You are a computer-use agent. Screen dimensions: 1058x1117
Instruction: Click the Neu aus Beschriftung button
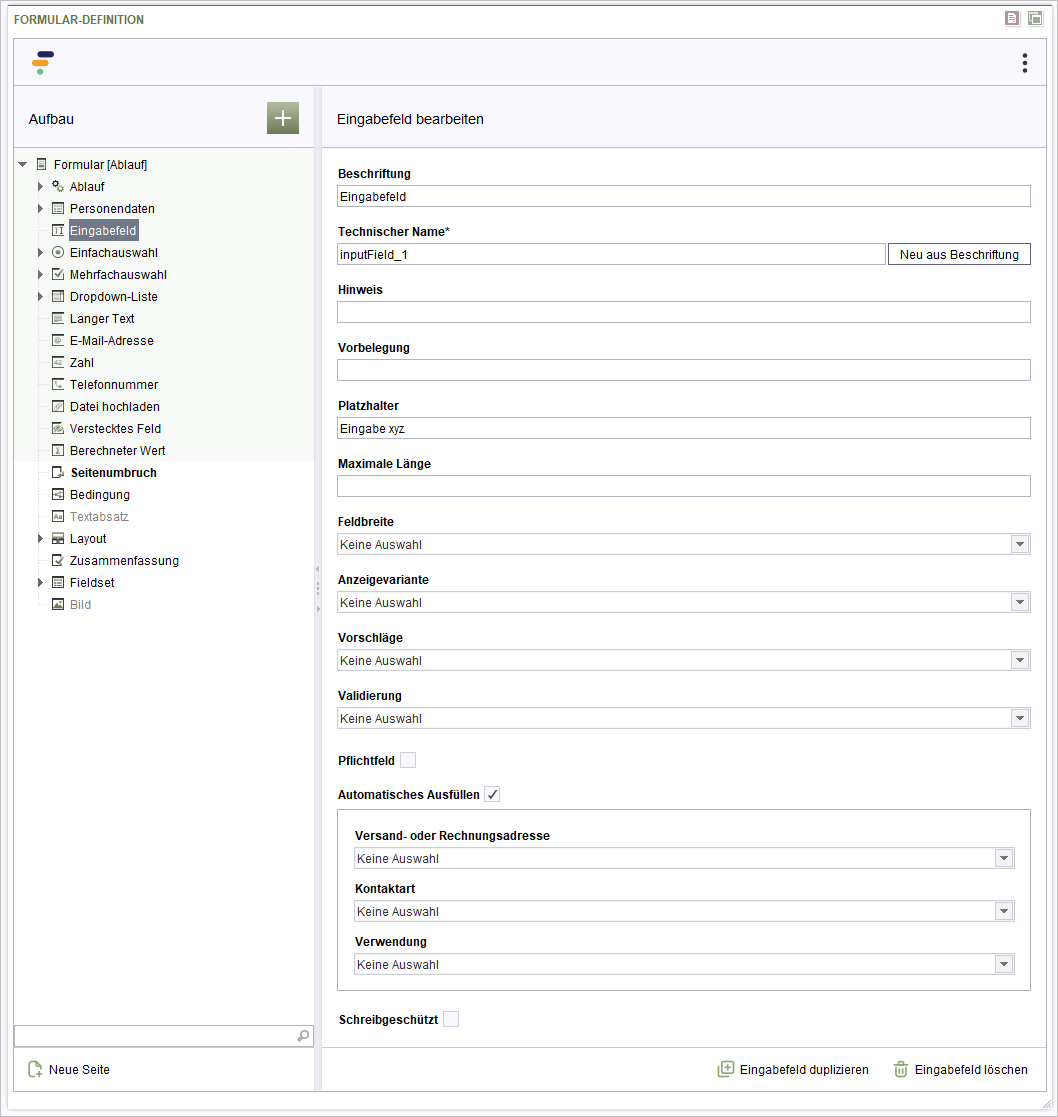click(x=959, y=254)
